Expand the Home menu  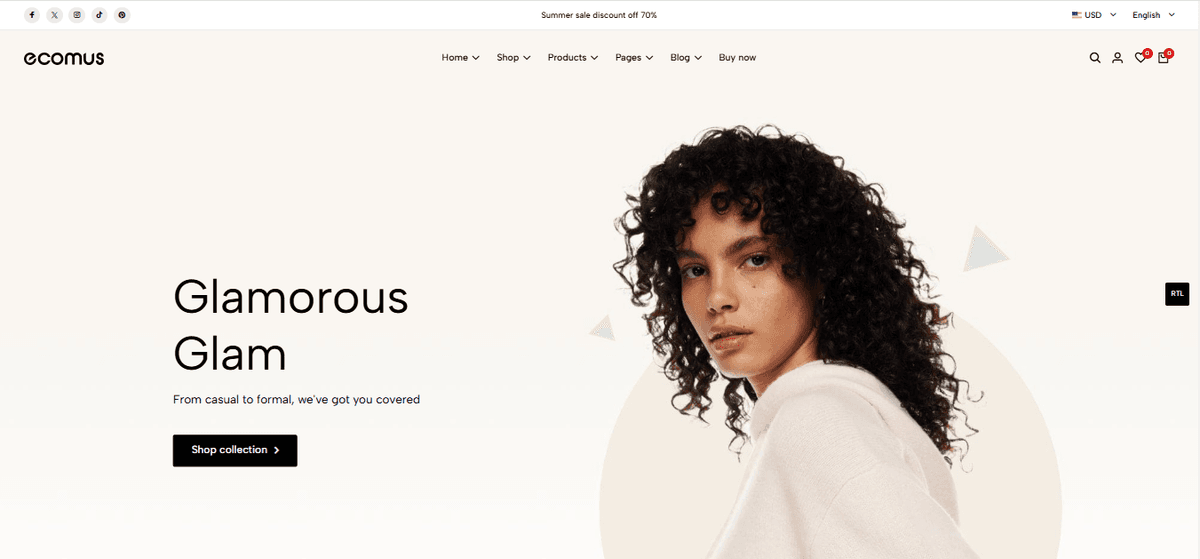pyautogui.click(x=461, y=58)
